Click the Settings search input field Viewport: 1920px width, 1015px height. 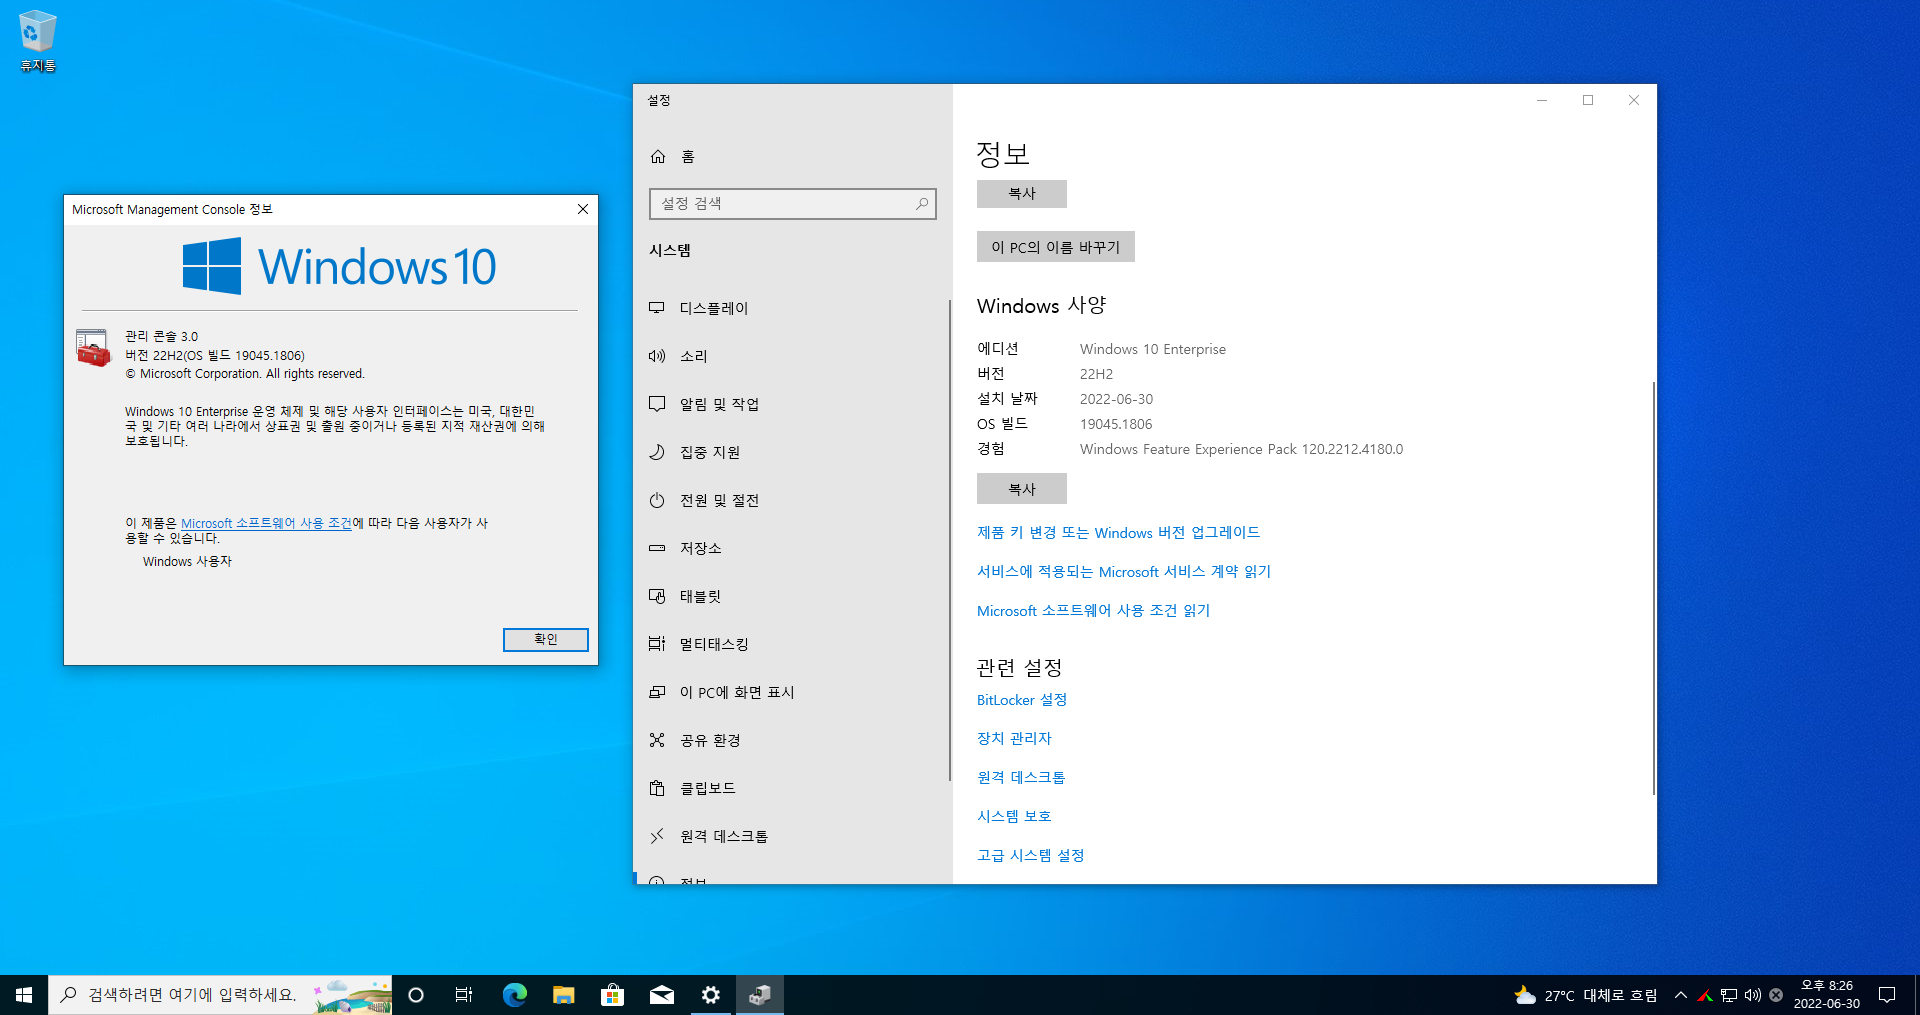tap(793, 204)
